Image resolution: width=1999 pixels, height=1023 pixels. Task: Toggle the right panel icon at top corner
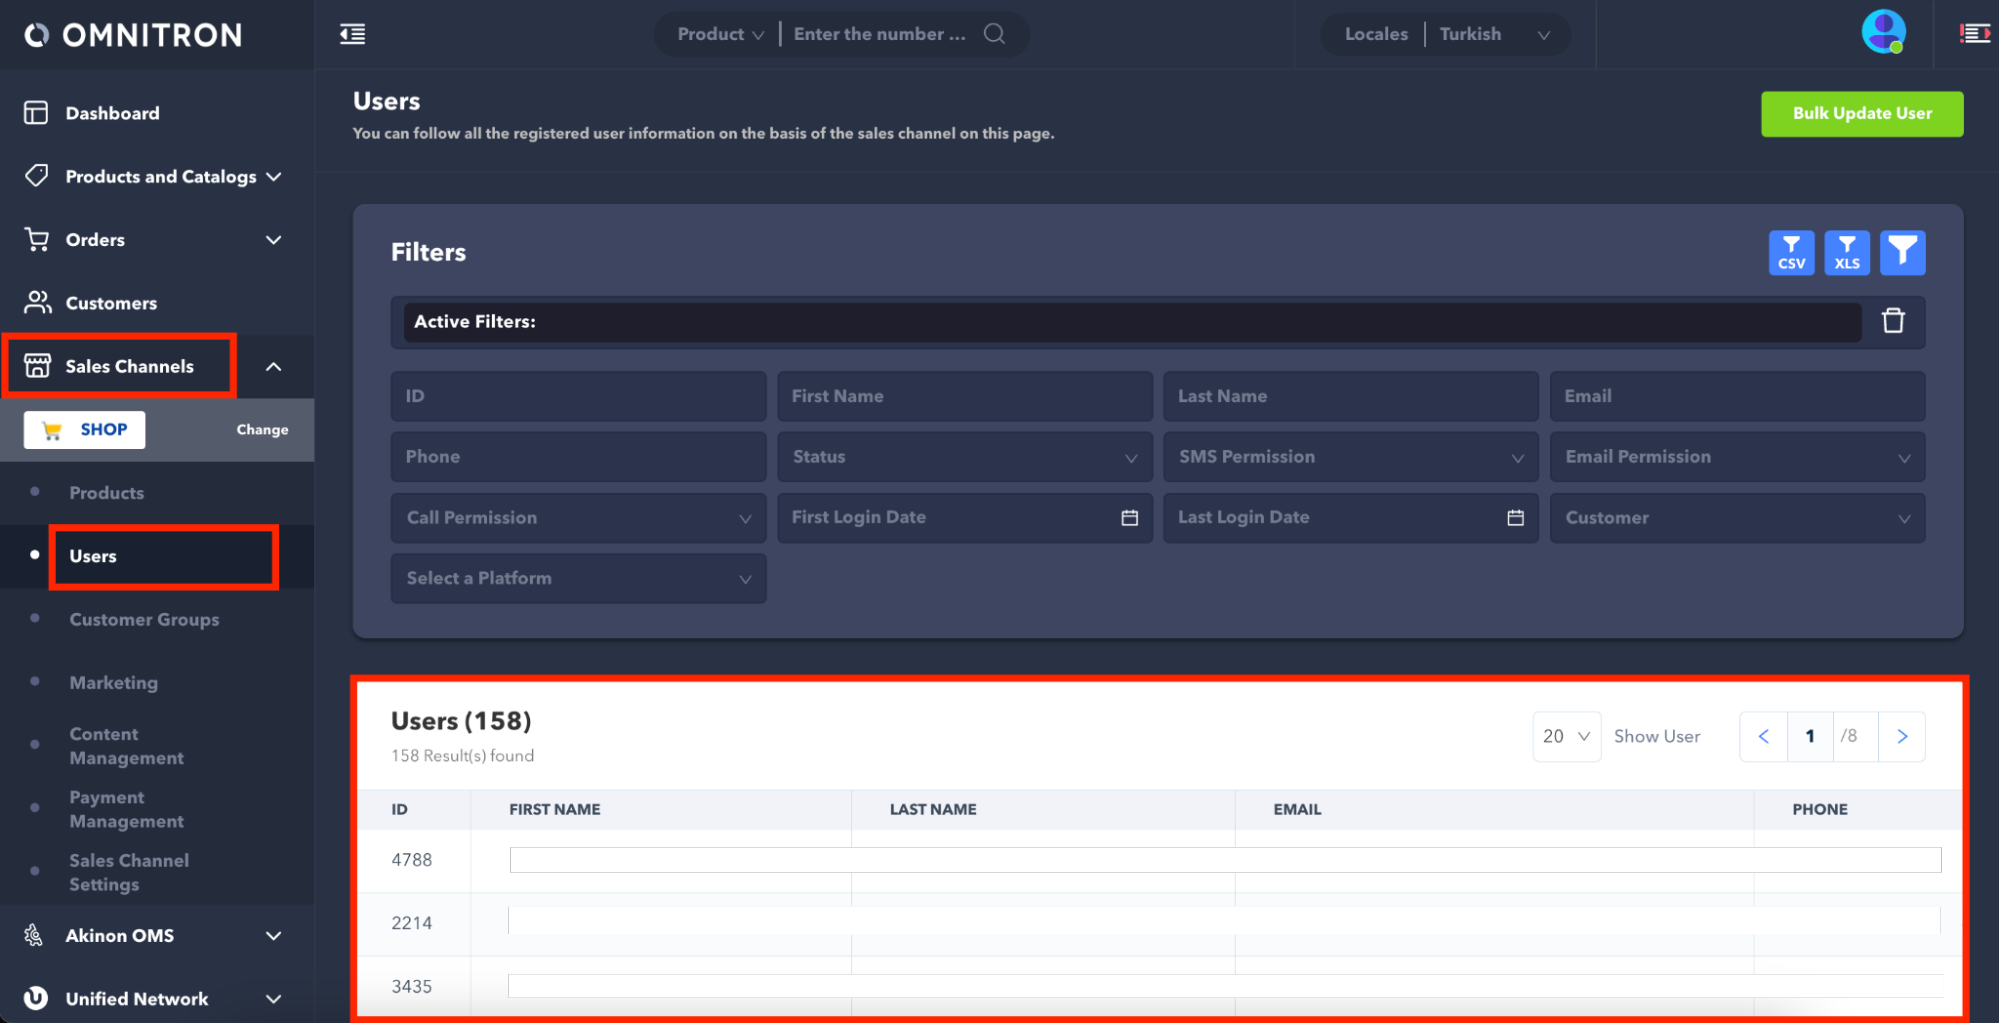tap(1974, 34)
